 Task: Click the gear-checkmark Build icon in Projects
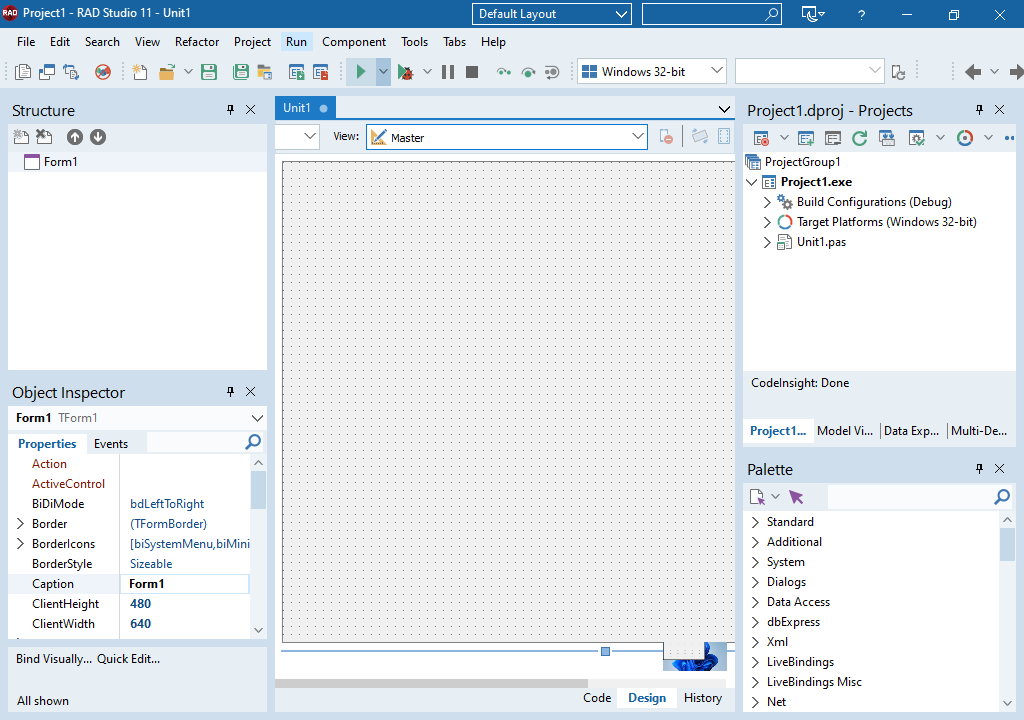[917, 138]
